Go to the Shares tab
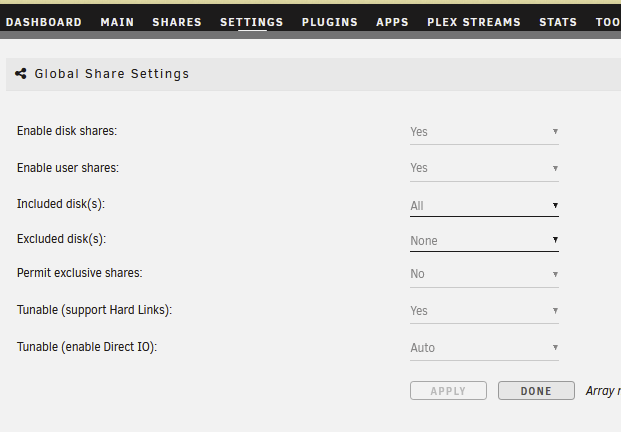 click(177, 22)
